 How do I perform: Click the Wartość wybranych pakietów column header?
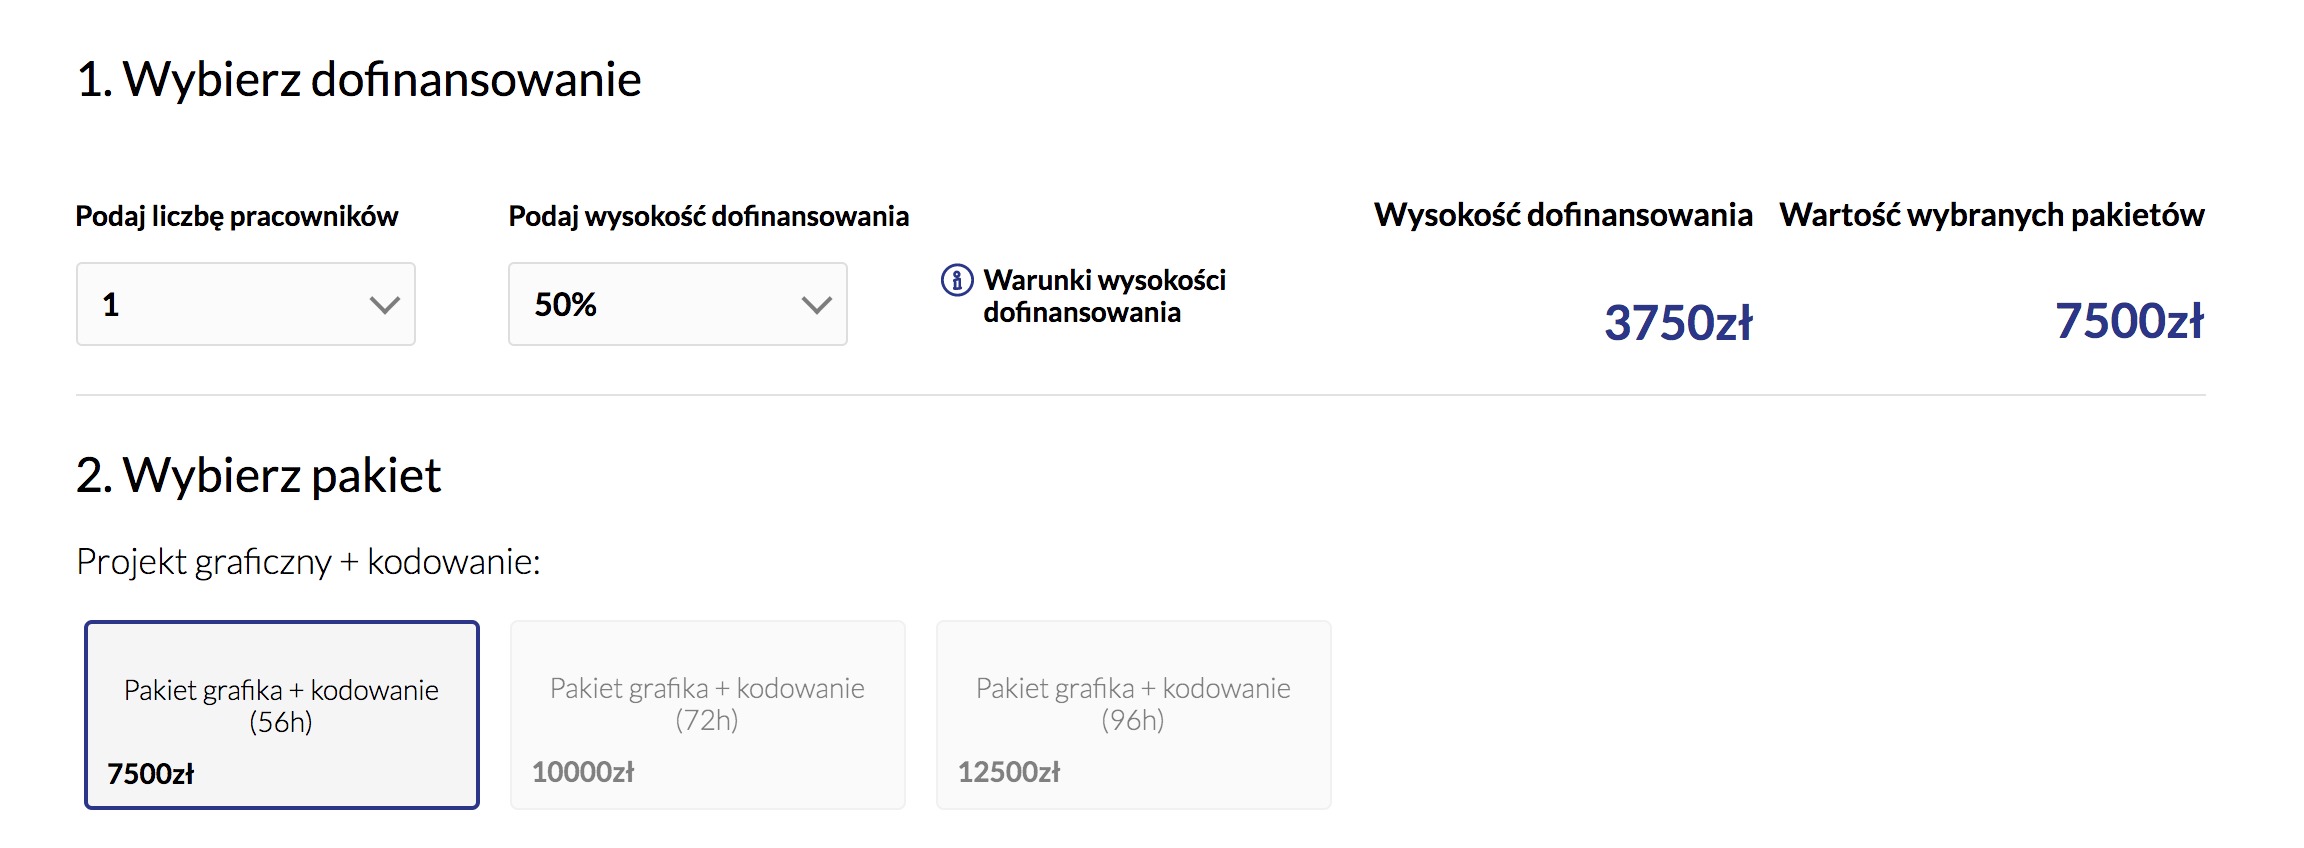tap(1992, 215)
